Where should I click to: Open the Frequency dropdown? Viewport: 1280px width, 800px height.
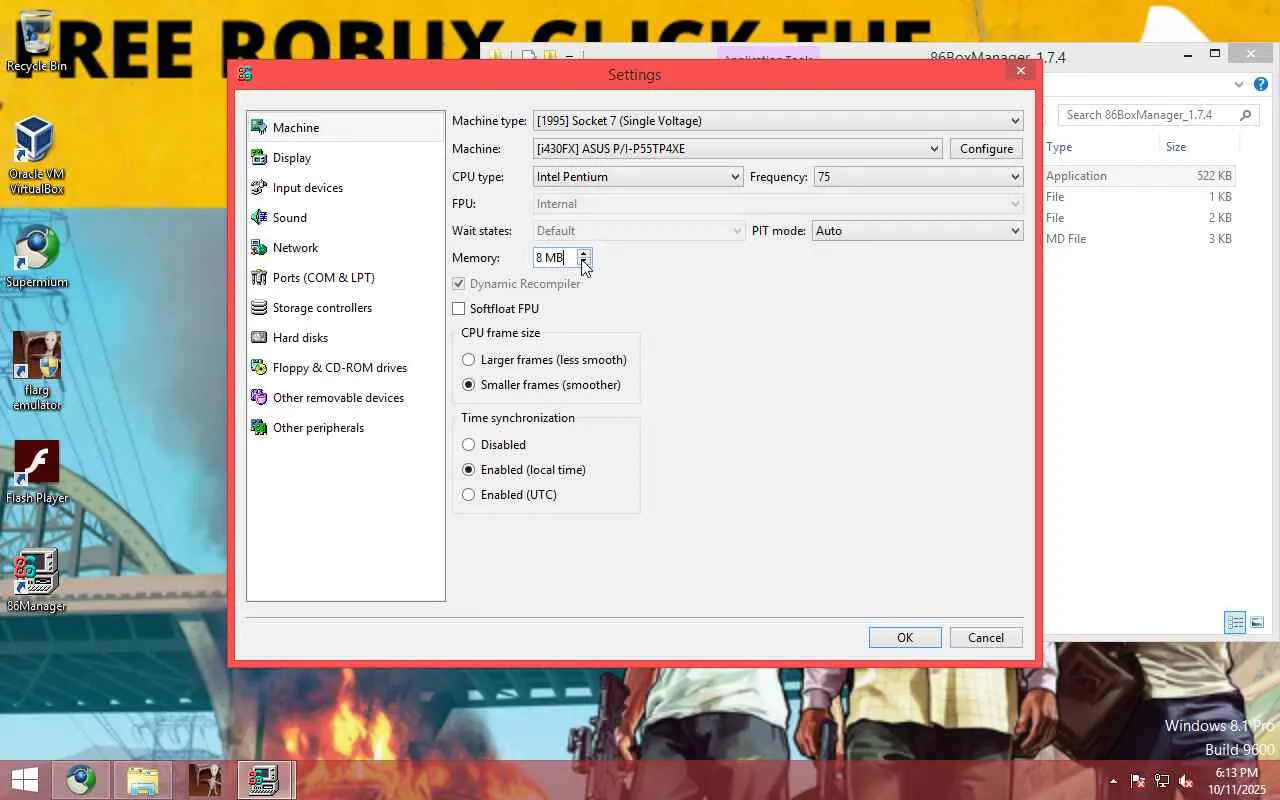tap(918, 177)
